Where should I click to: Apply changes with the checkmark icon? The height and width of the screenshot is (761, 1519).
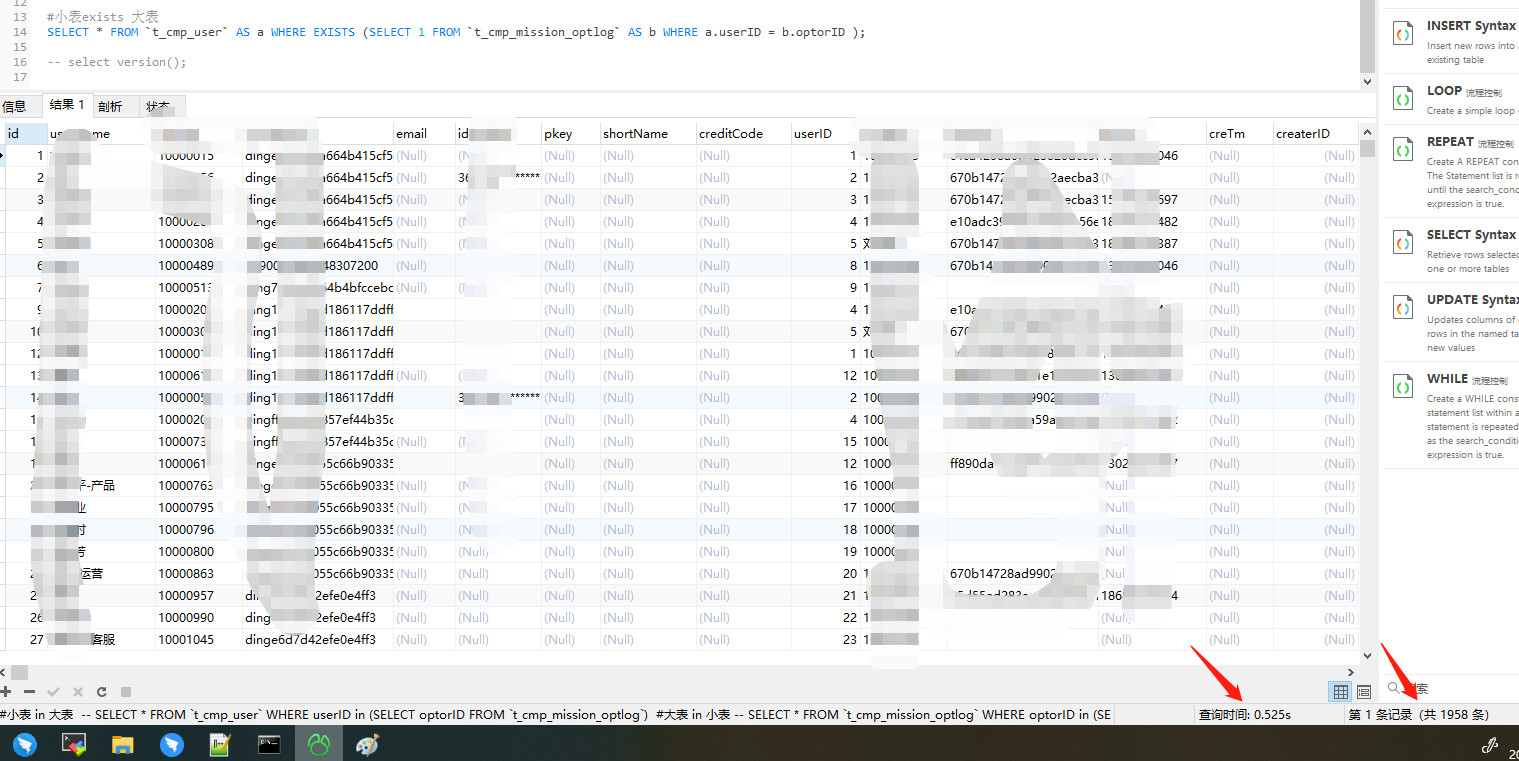52,691
